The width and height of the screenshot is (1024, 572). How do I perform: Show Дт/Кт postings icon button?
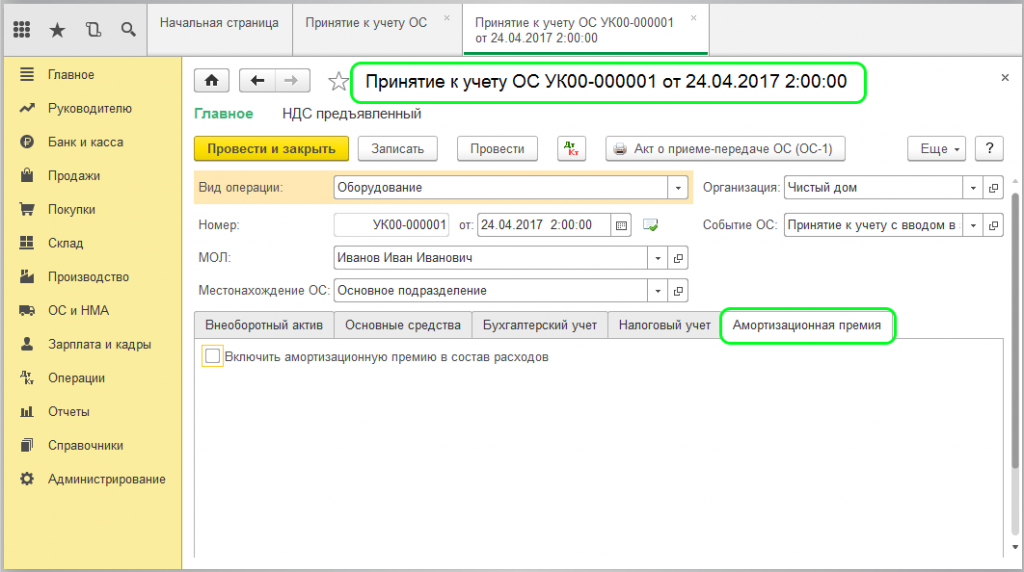tap(572, 149)
